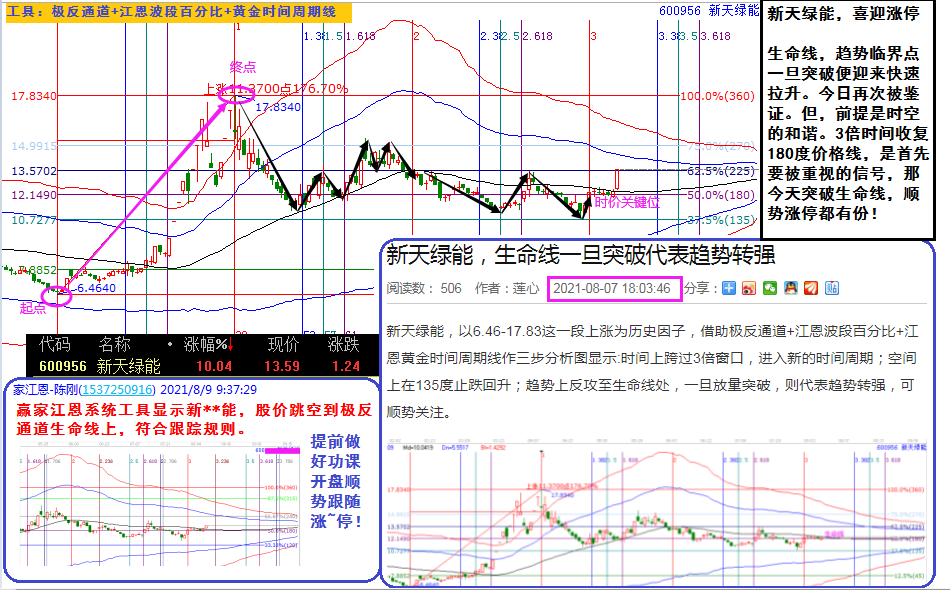The height and width of the screenshot is (590, 950).
Task: Open QQ number link 1537250916
Action: (117, 389)
